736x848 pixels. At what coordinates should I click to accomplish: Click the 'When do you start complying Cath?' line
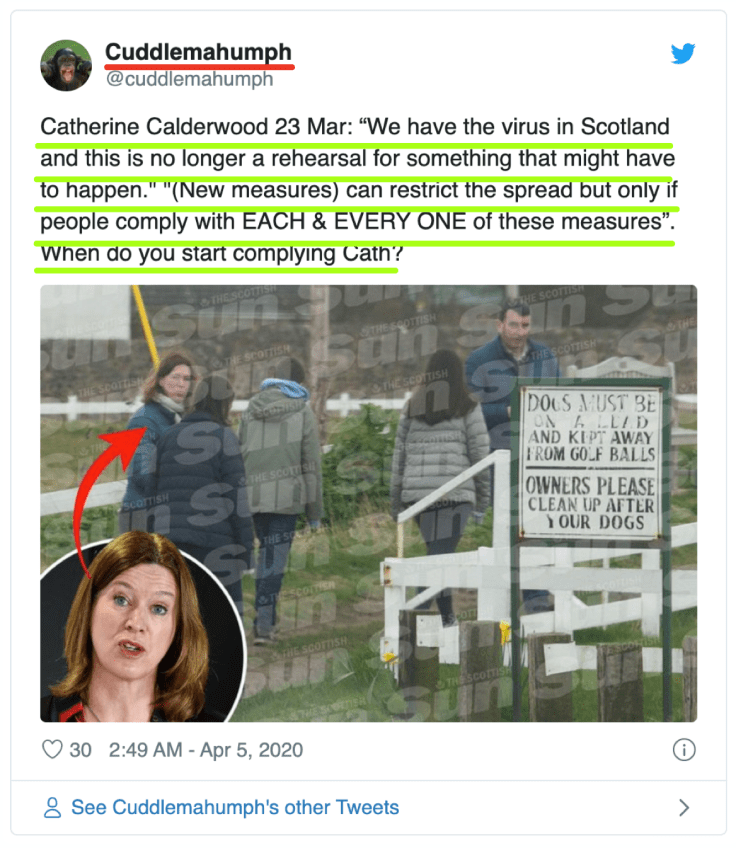tap(222, 253)
